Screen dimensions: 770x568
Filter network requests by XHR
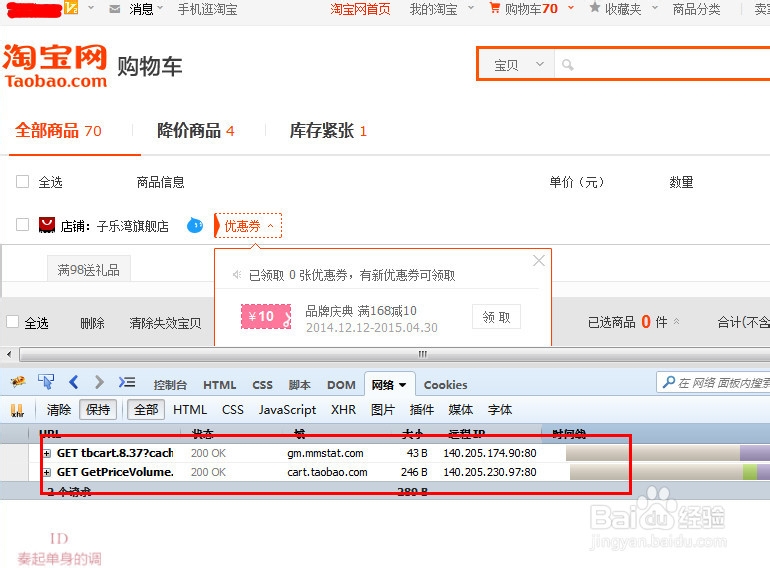343,409
